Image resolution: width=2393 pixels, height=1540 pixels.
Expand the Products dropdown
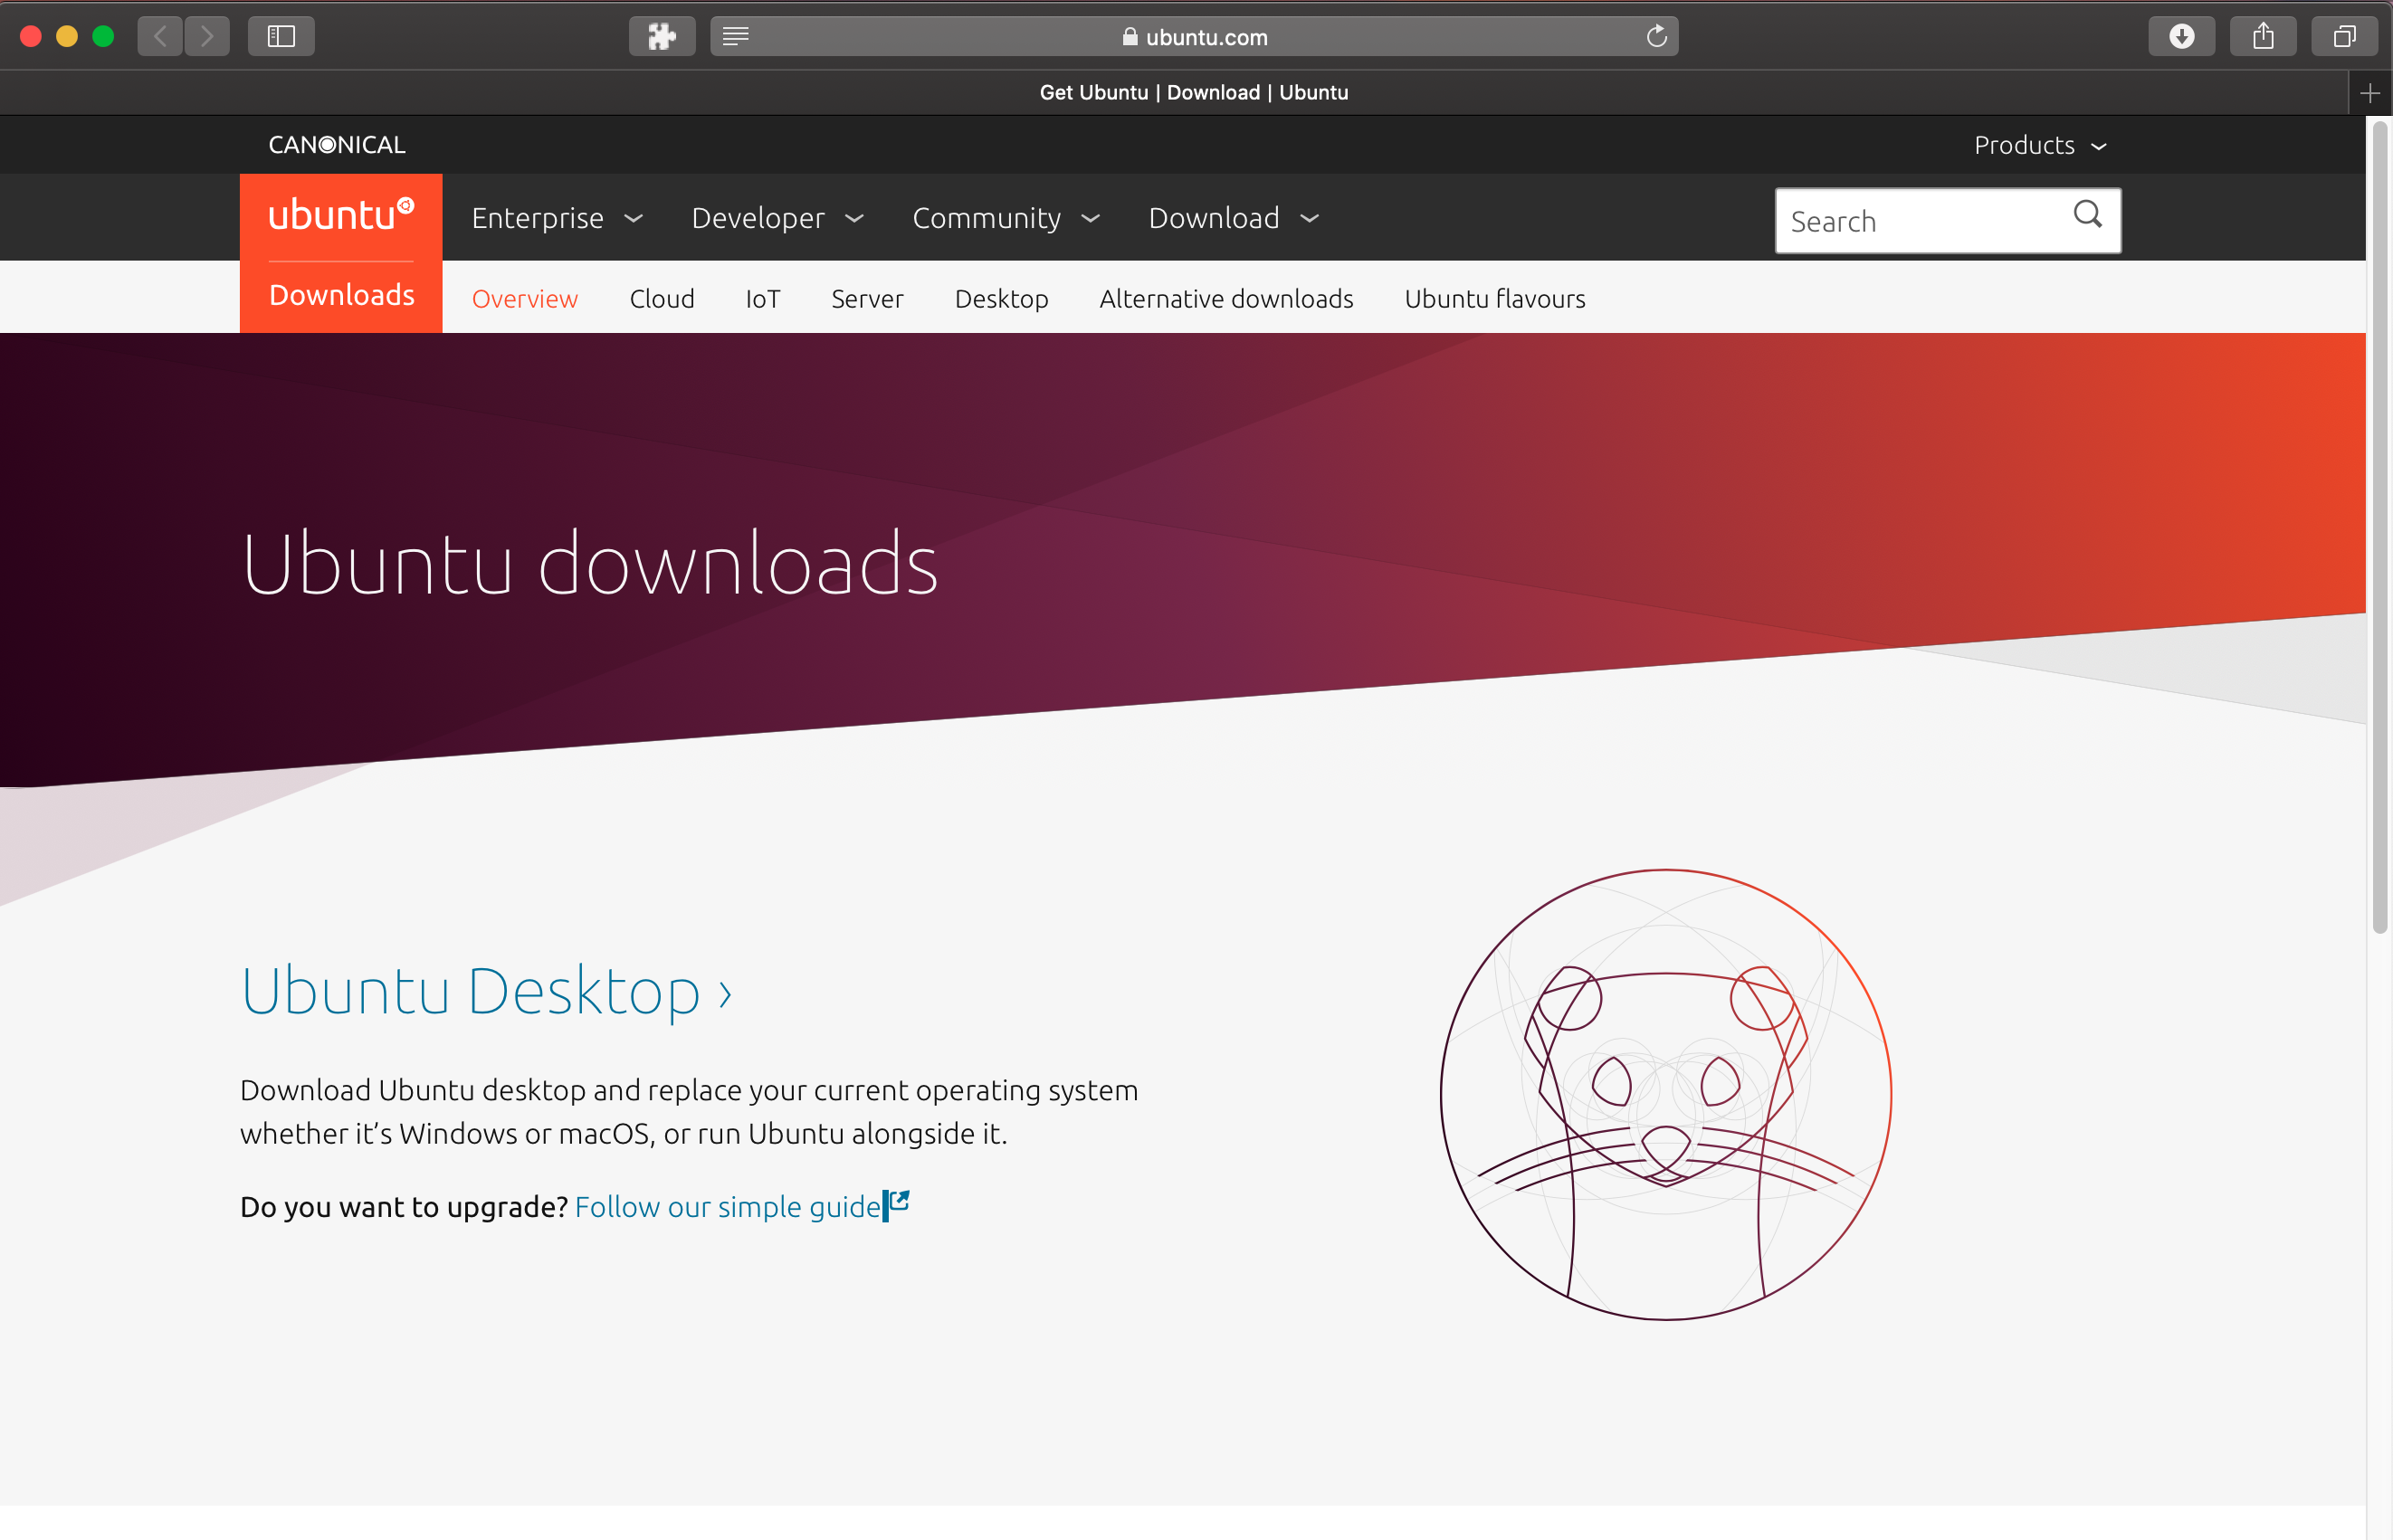tap(2040, 145)
